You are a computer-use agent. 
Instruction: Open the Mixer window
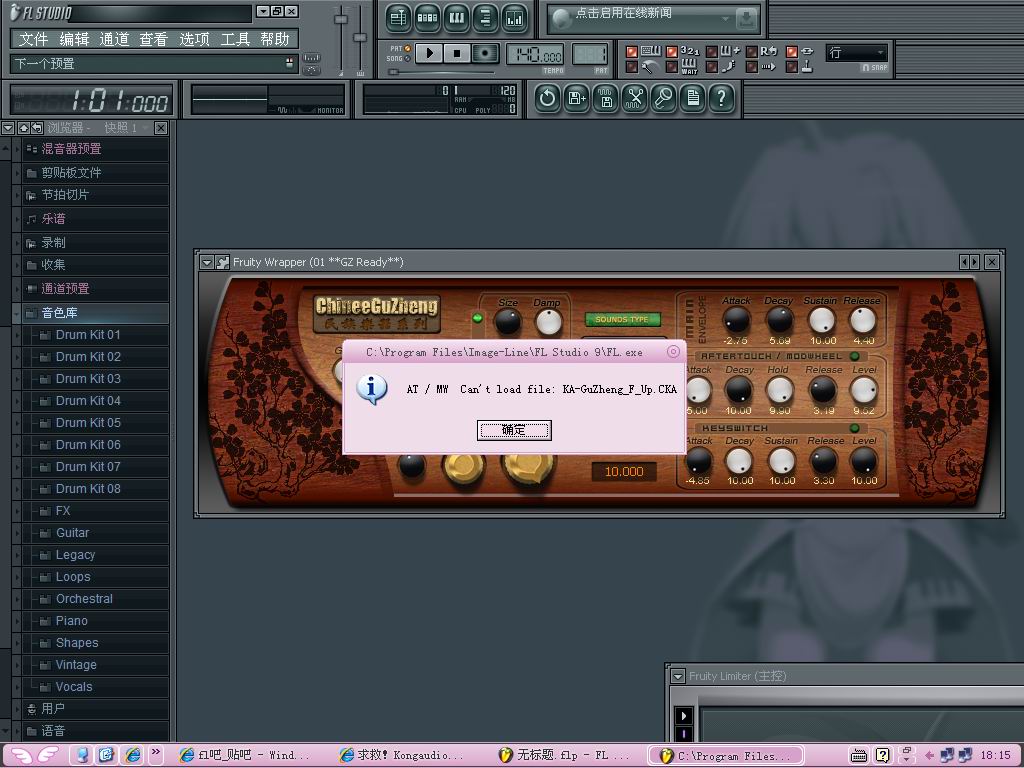pyautogui.click(x=515, y=18)
